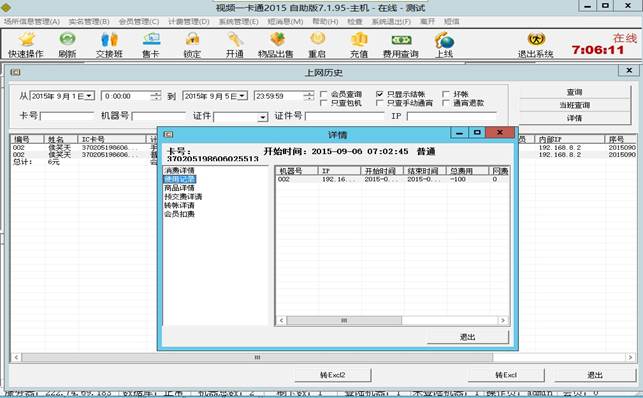Toggle the 只查包机 checkbox
The image size is (643, 398).
pos(324,103)
